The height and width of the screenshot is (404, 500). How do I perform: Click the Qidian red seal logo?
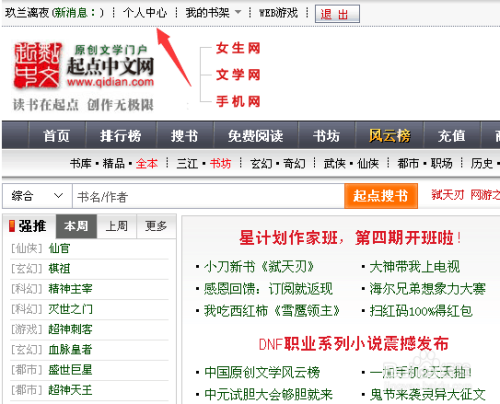[37, 65]
